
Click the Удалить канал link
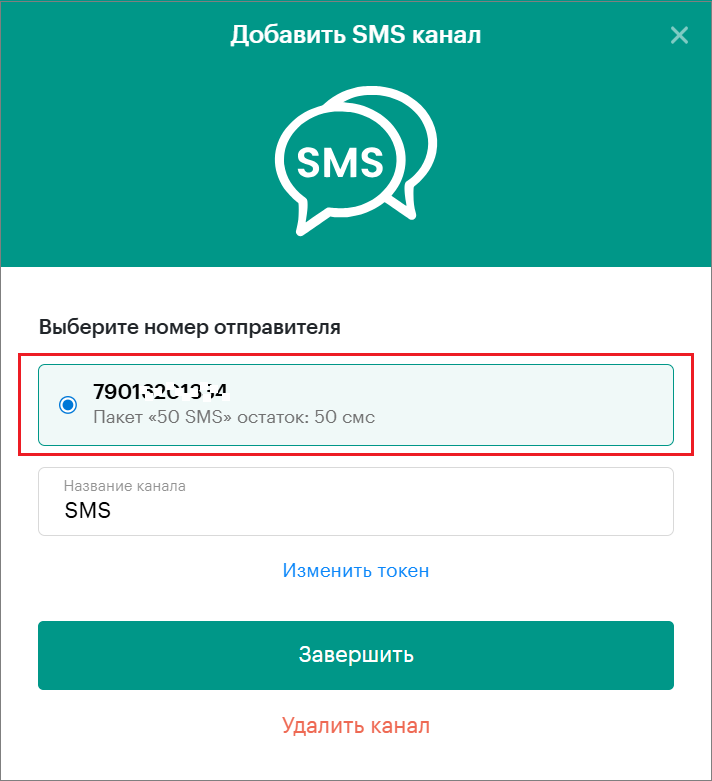[x=356, y=726]
